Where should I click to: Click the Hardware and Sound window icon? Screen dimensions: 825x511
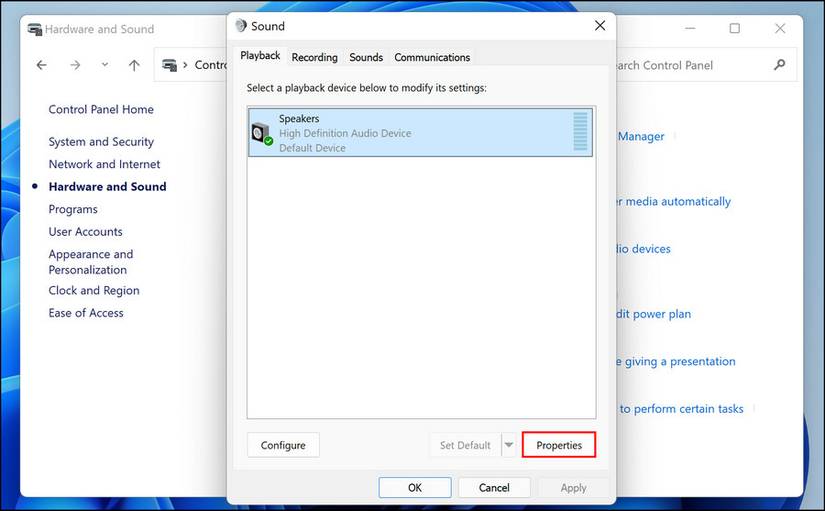click(35, 29)
